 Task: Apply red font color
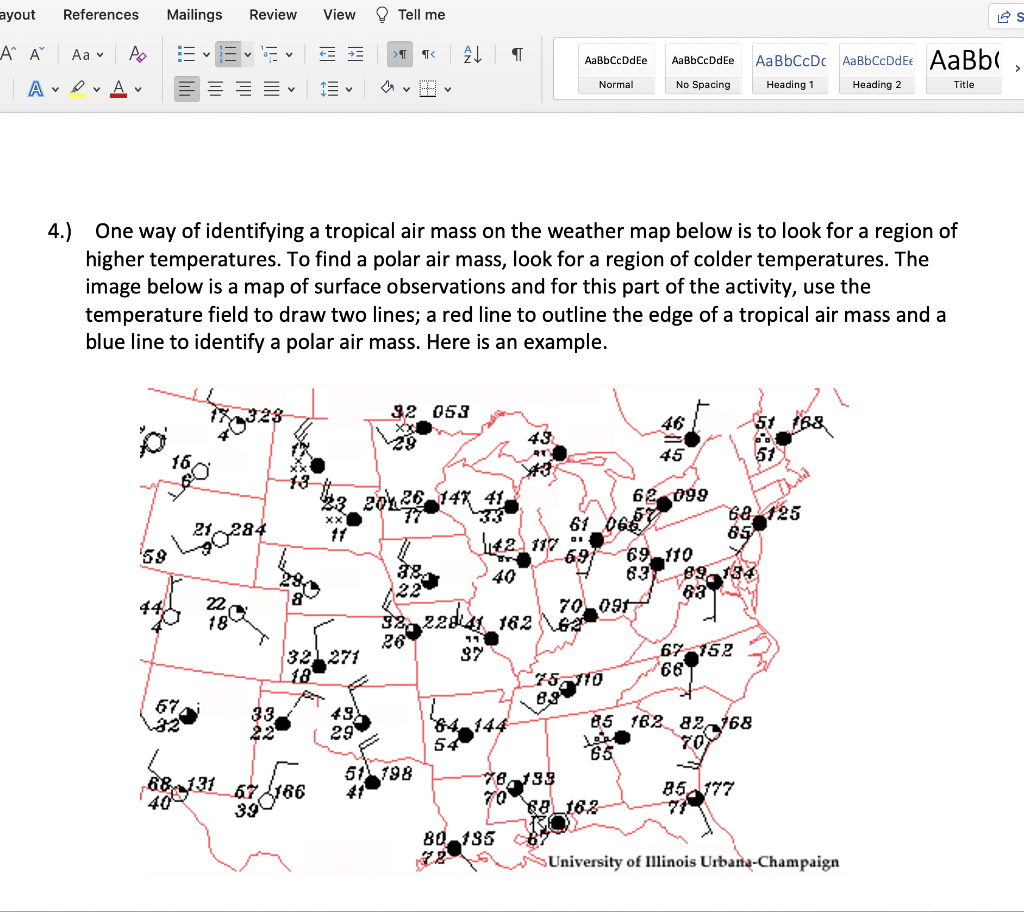click(x=119, y=89)
